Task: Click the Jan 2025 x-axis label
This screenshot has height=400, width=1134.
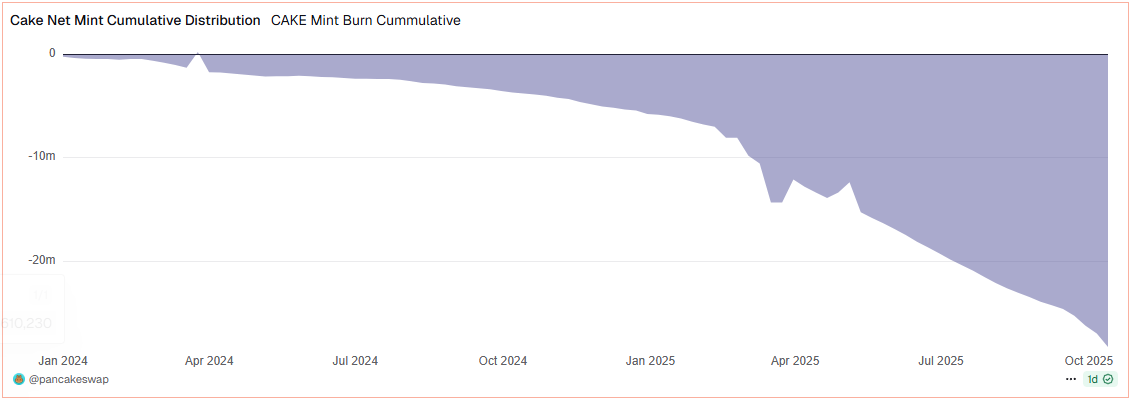Action: point(649,360)
